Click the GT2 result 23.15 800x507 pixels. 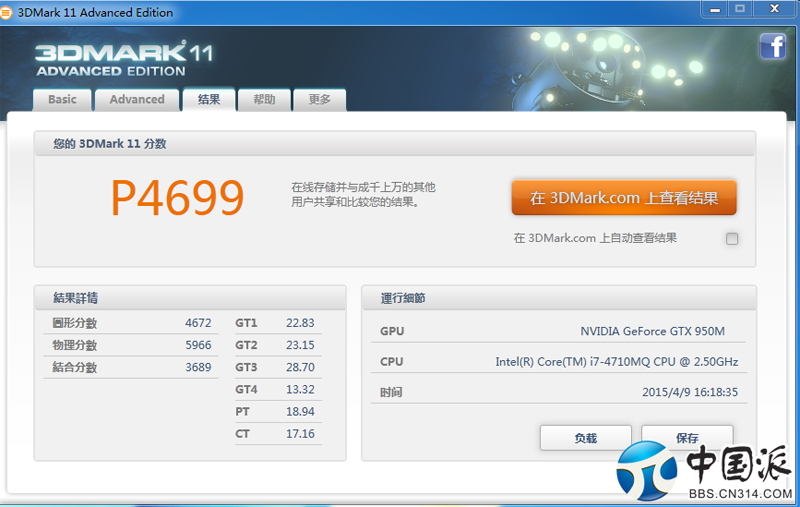(300, 345)
